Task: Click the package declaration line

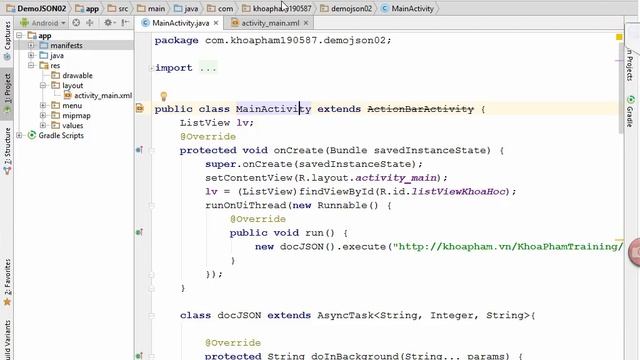Action: coord(273,40)
